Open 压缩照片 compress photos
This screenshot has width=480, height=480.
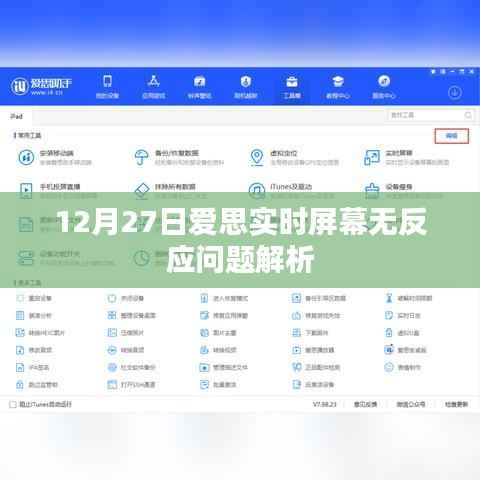point(126,333)
